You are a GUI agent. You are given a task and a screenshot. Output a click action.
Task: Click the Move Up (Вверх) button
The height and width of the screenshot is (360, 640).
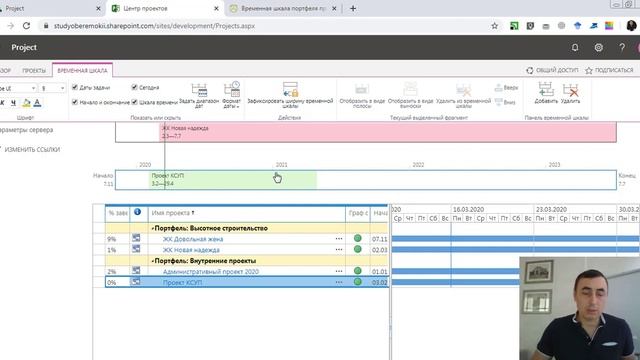click(x=506, y=88)
